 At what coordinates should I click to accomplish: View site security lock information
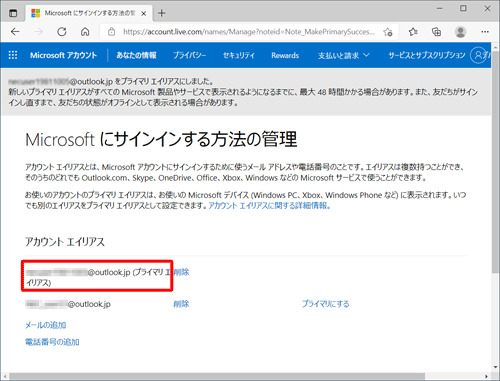(112, 32)
